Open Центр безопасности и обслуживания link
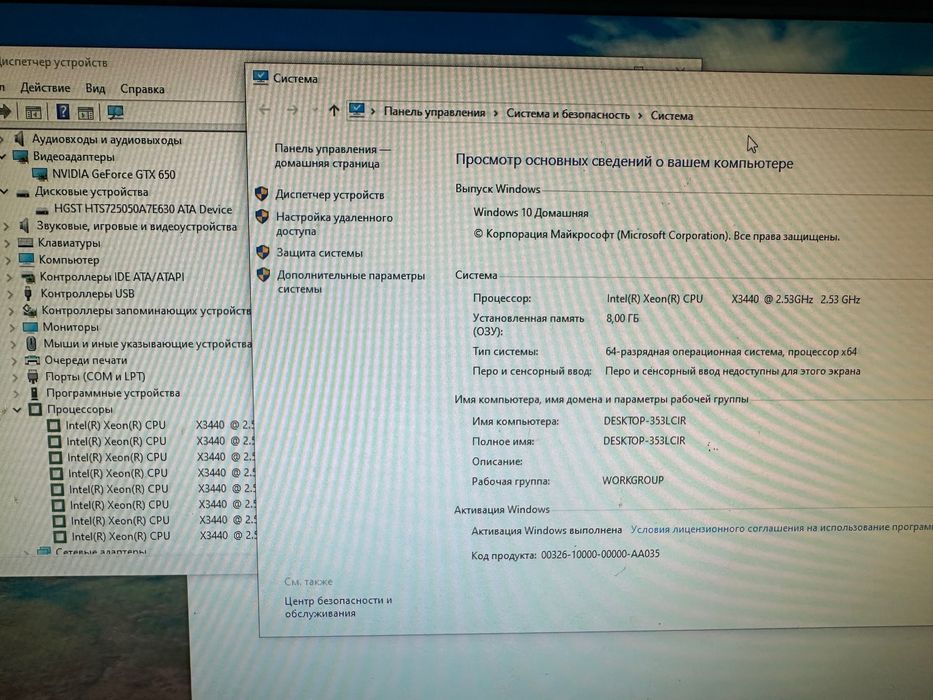This screenshot has height=700, width=933. 338,606
